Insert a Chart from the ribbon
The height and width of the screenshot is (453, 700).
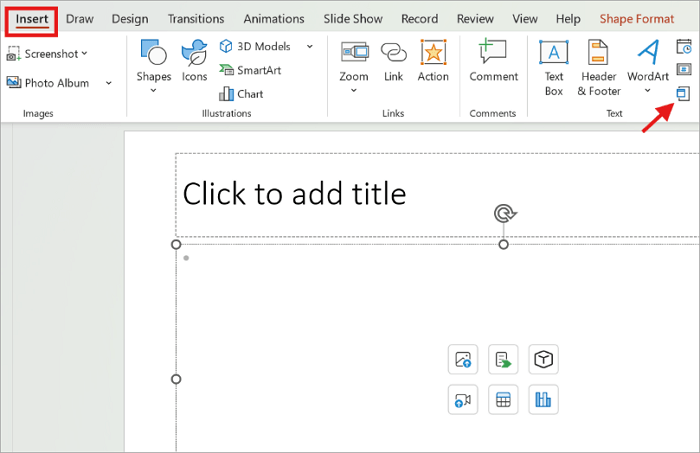coord(241,94)
